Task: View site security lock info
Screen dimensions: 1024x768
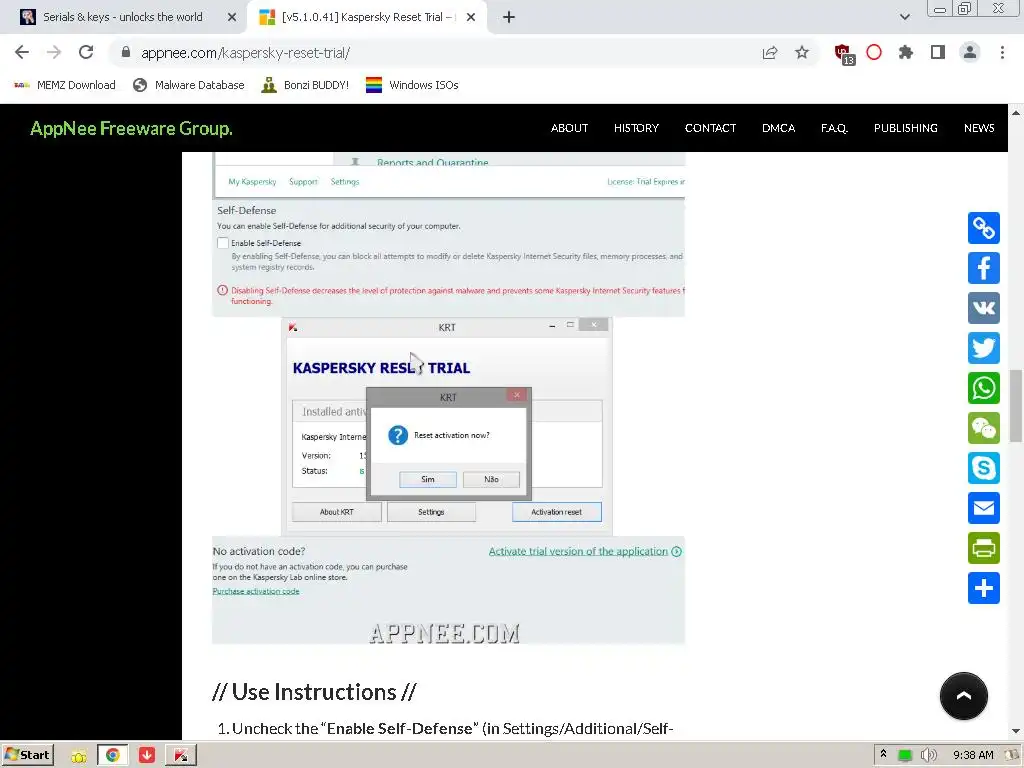Action: [x=126, y=52]
